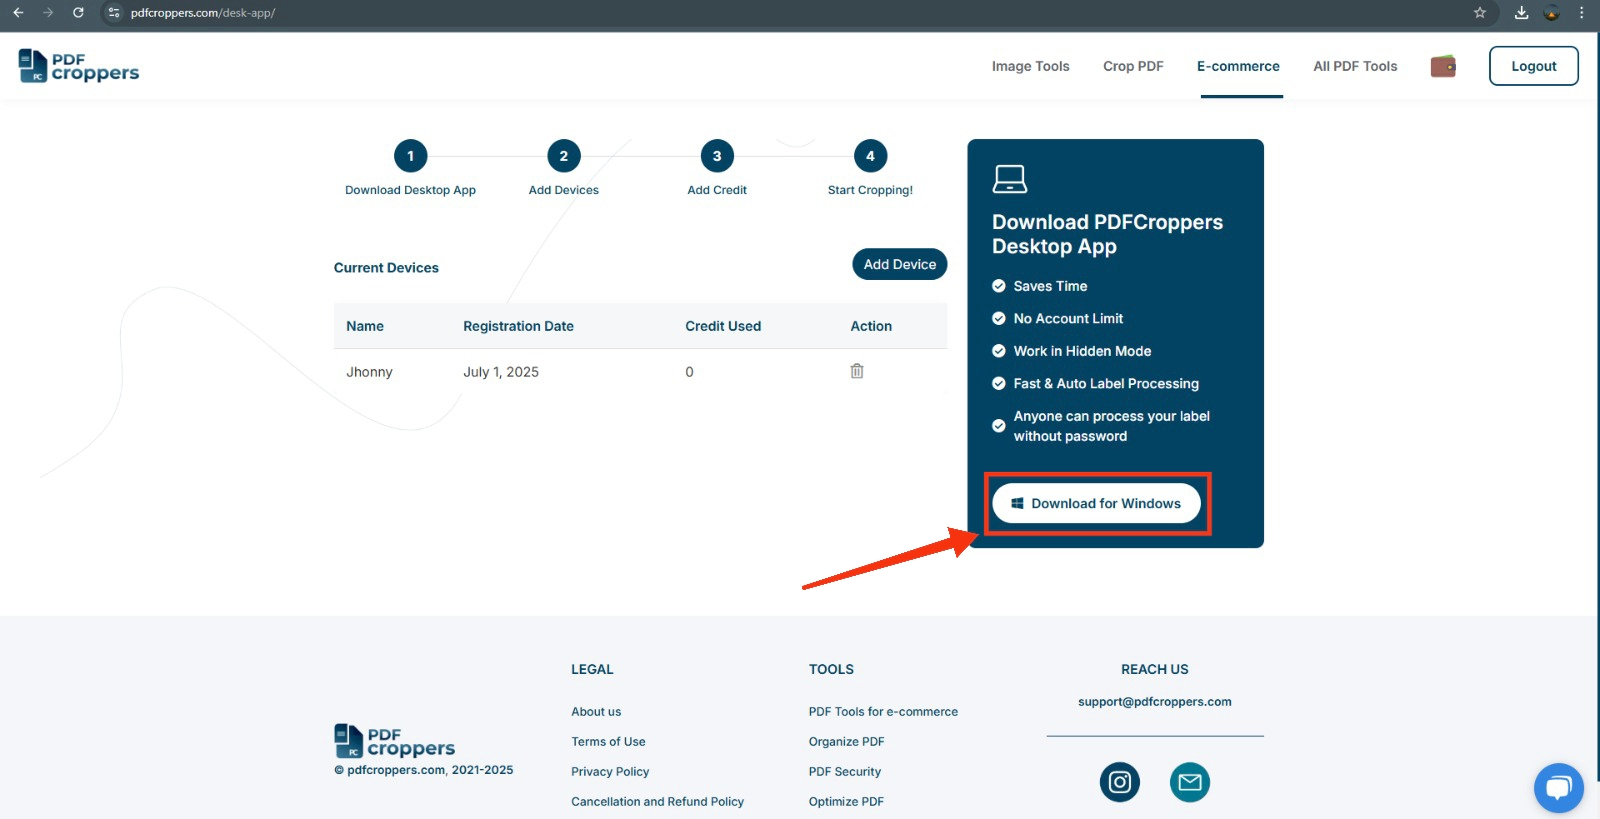Click the Add Device button
The width and height of the screenshot is (1600, 819).
coord(899,264)
